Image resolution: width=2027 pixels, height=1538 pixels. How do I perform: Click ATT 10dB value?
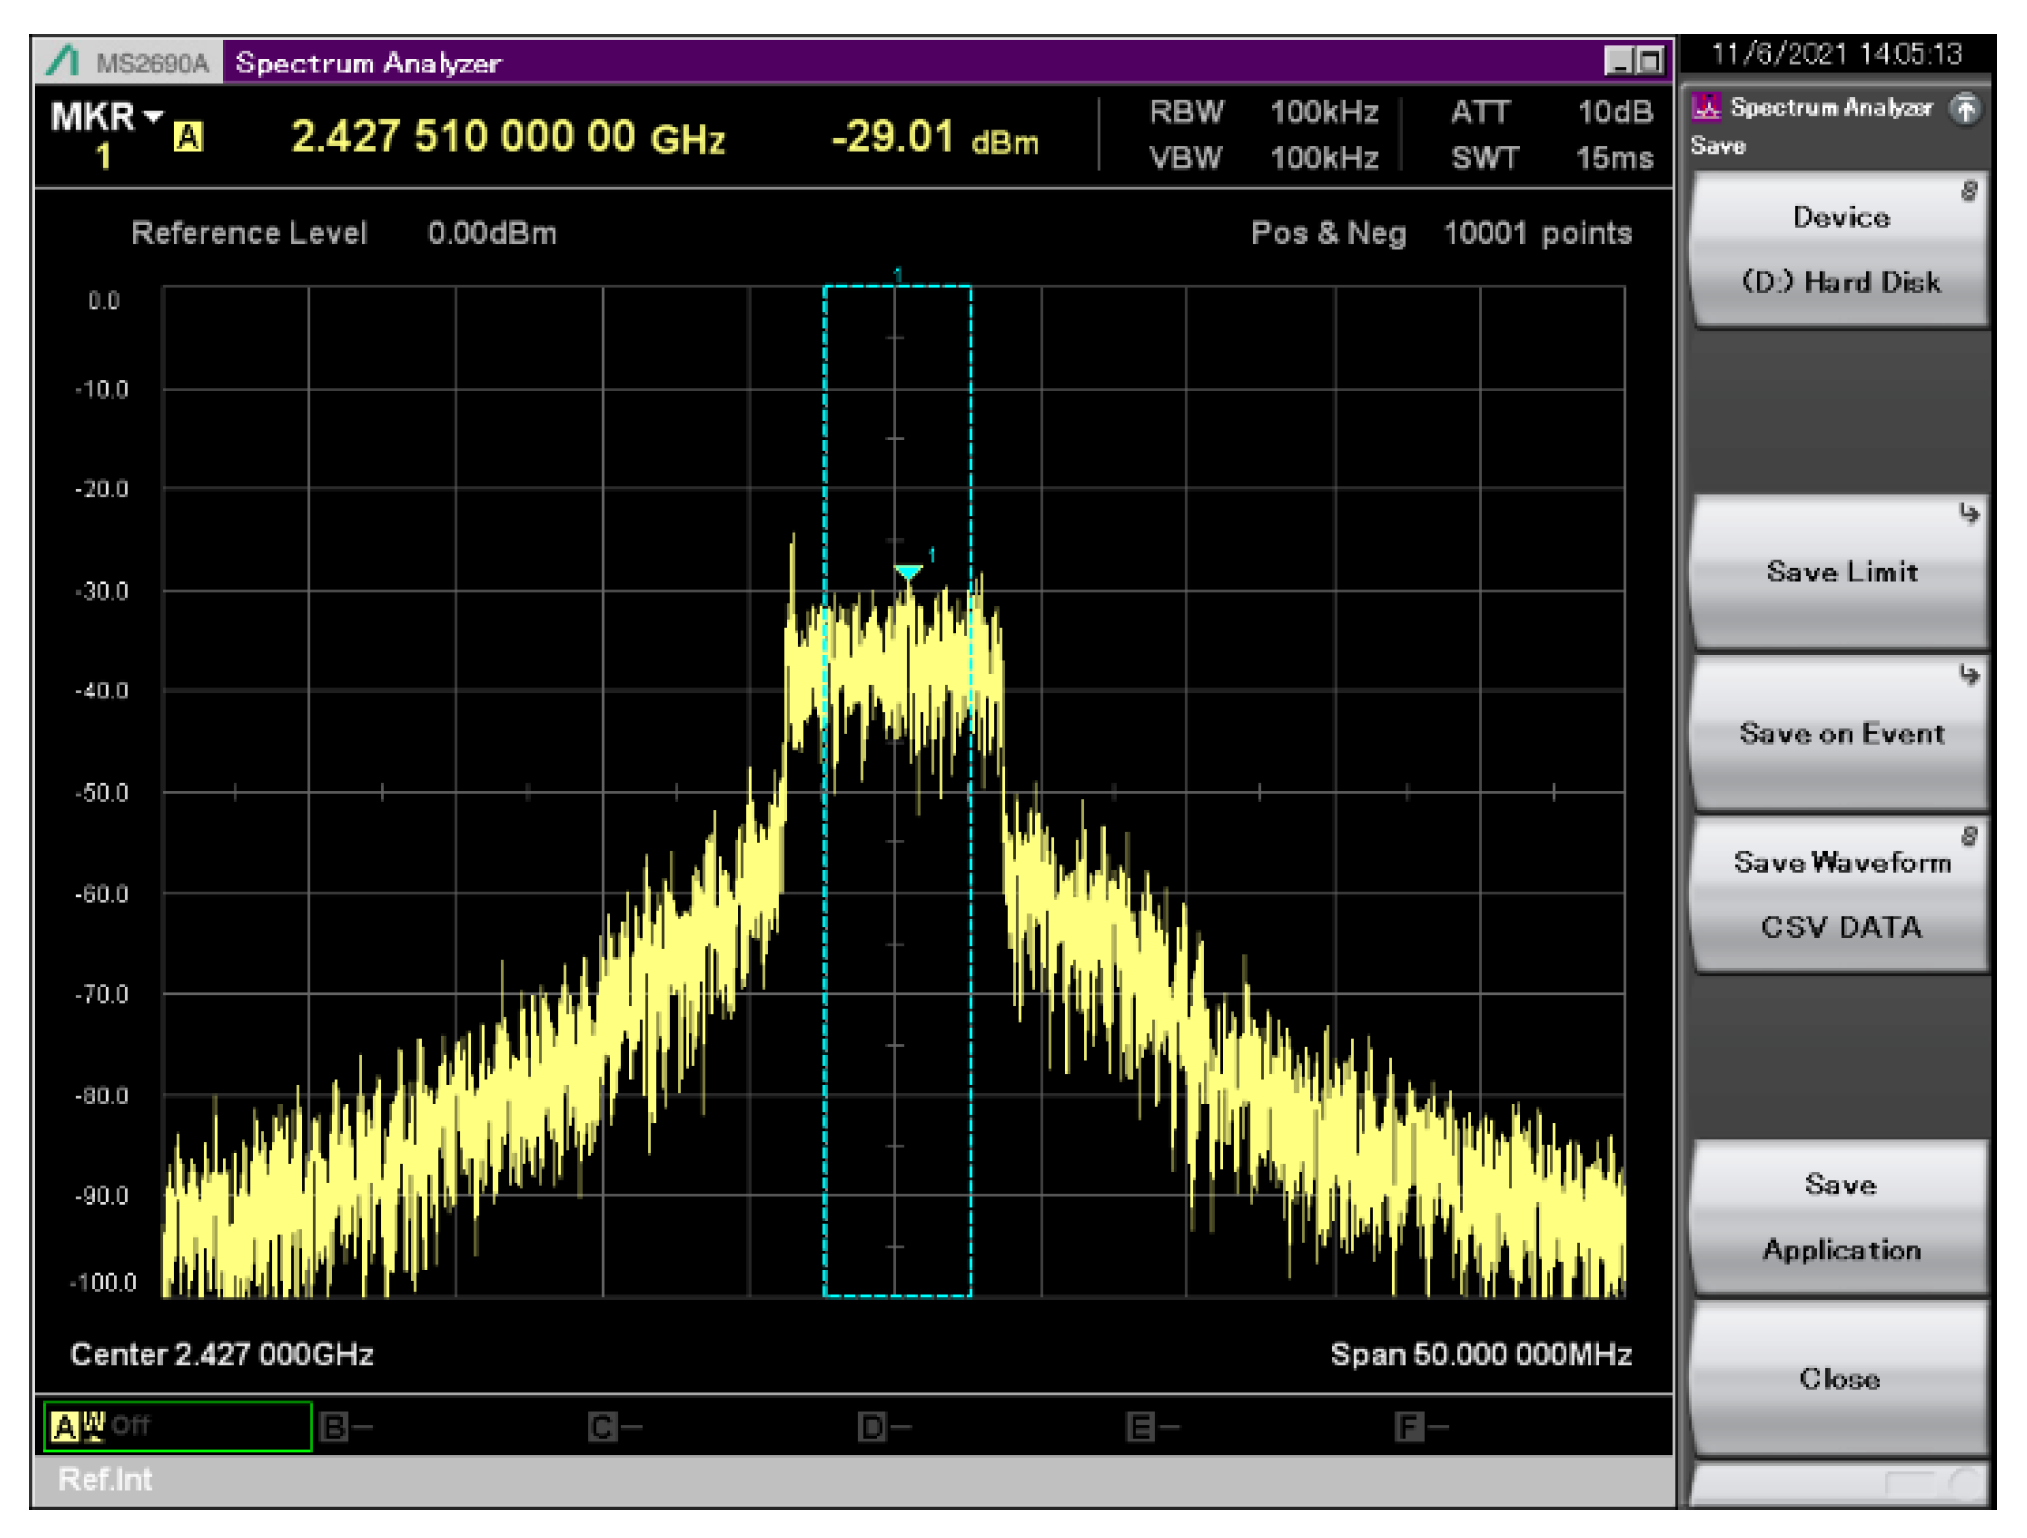(1614, 112)
